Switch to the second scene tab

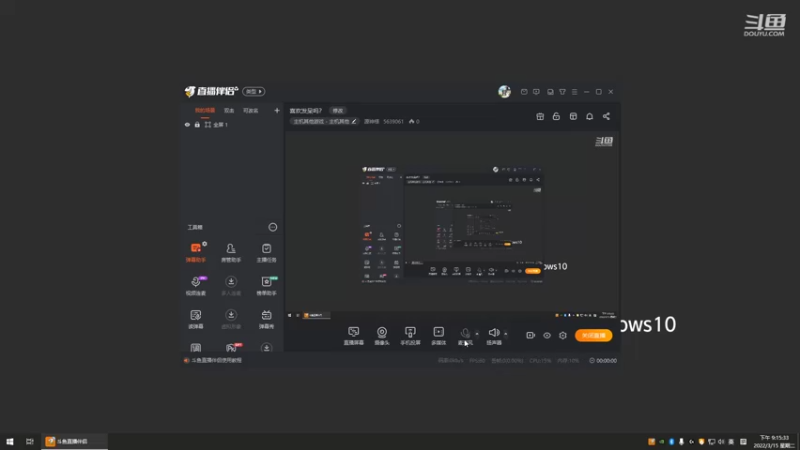tap(229, 110)
